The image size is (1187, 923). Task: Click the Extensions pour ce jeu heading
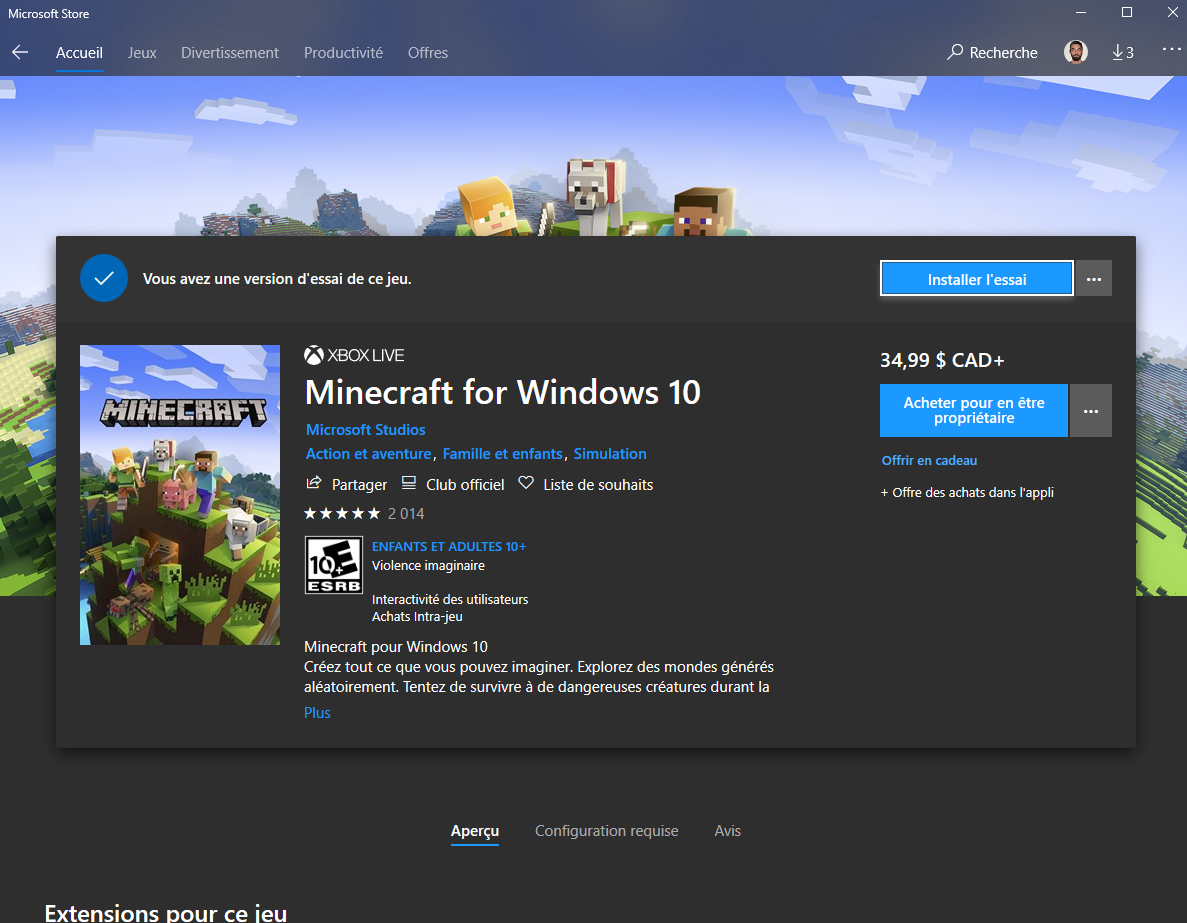(x=166, y=912)
